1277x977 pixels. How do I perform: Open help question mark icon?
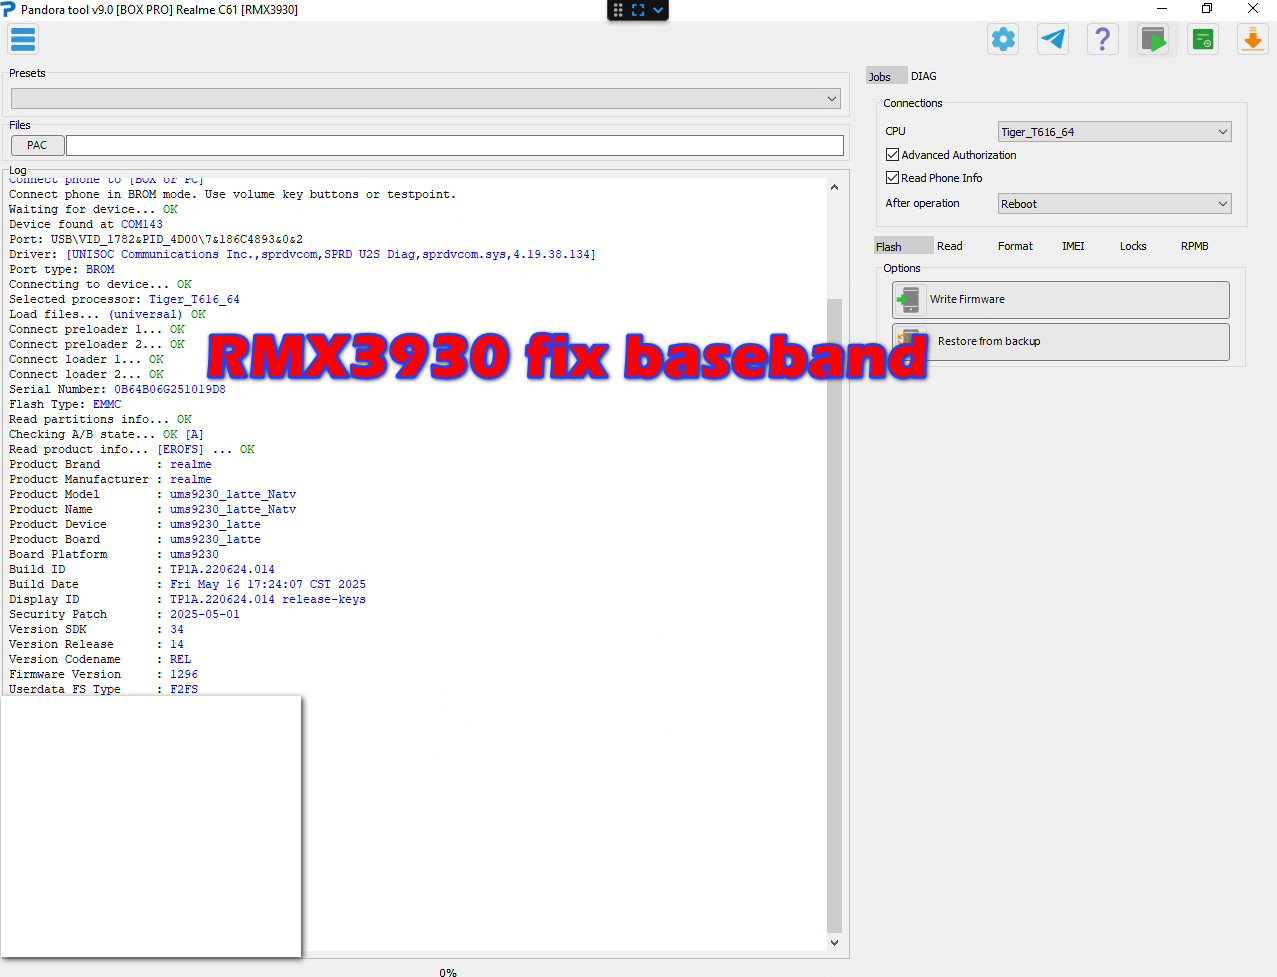tap(1102, 39)
